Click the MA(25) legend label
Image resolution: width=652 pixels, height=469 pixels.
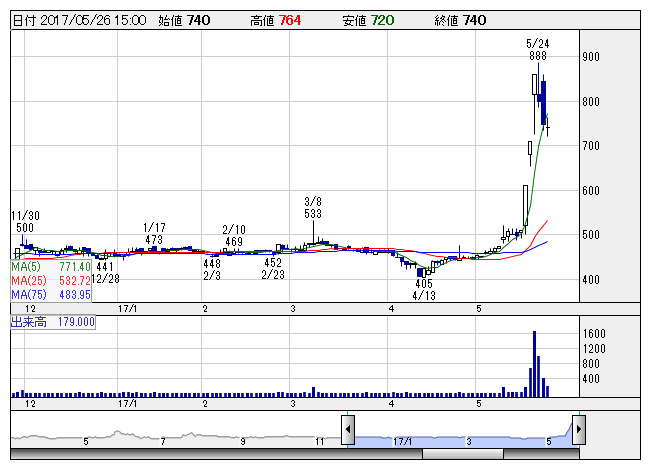click(27, 281)
